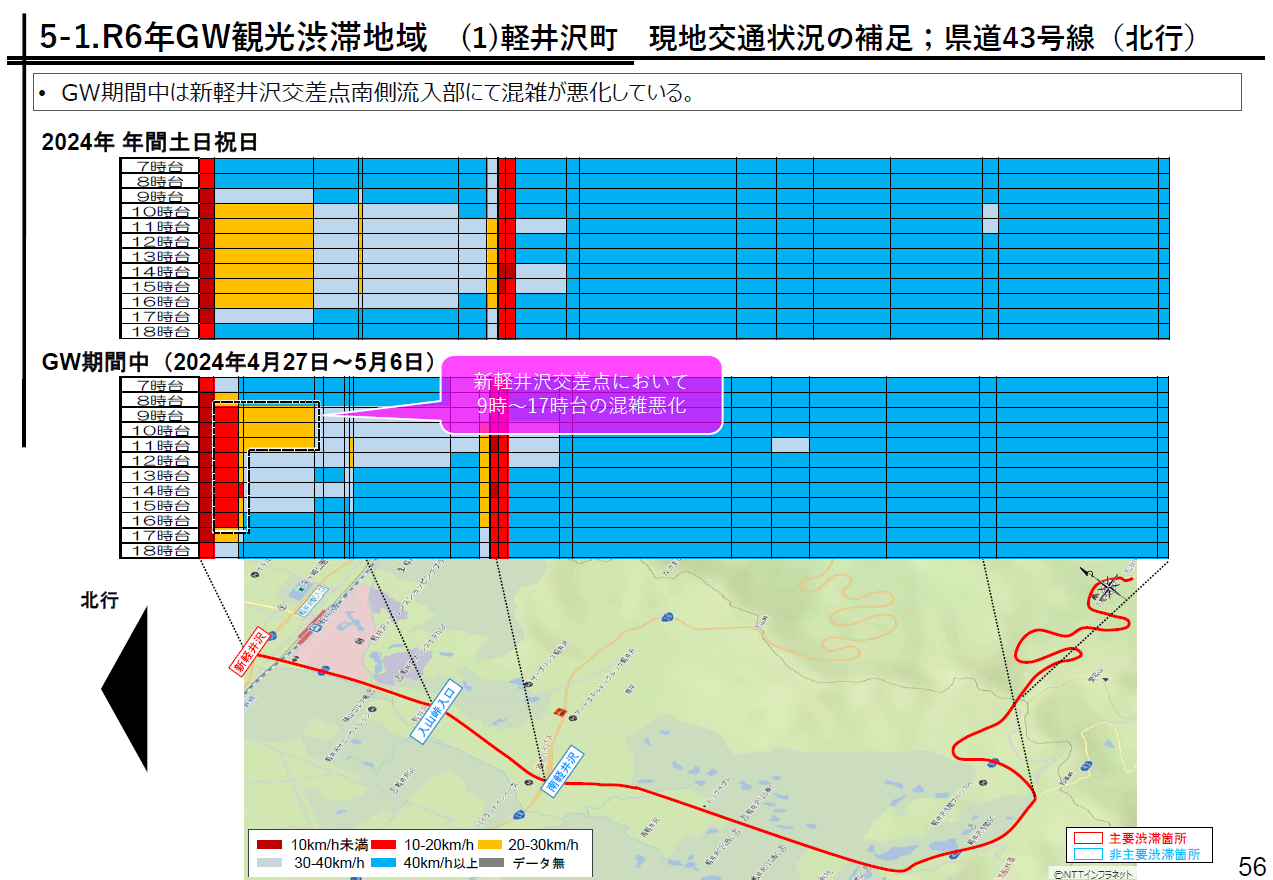Image resolution: width=1273 pixels, height=880 pixels.
Task: Select the 30-40km/h light gray legend swatch
Action: (x=269, y=861)
